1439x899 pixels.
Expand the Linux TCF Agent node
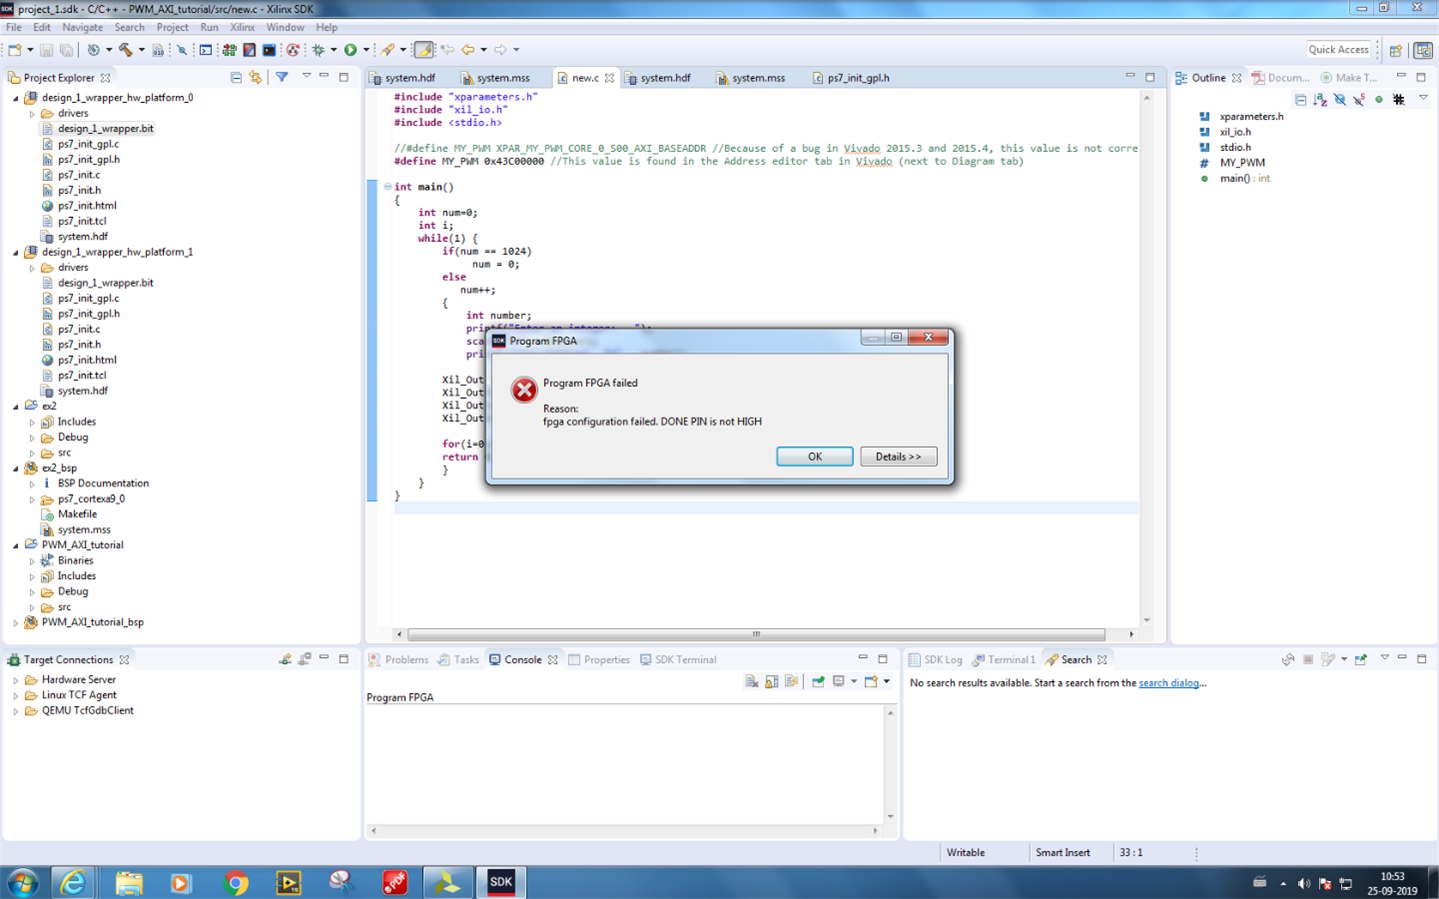pyautogui.click(x=16, y=695)
